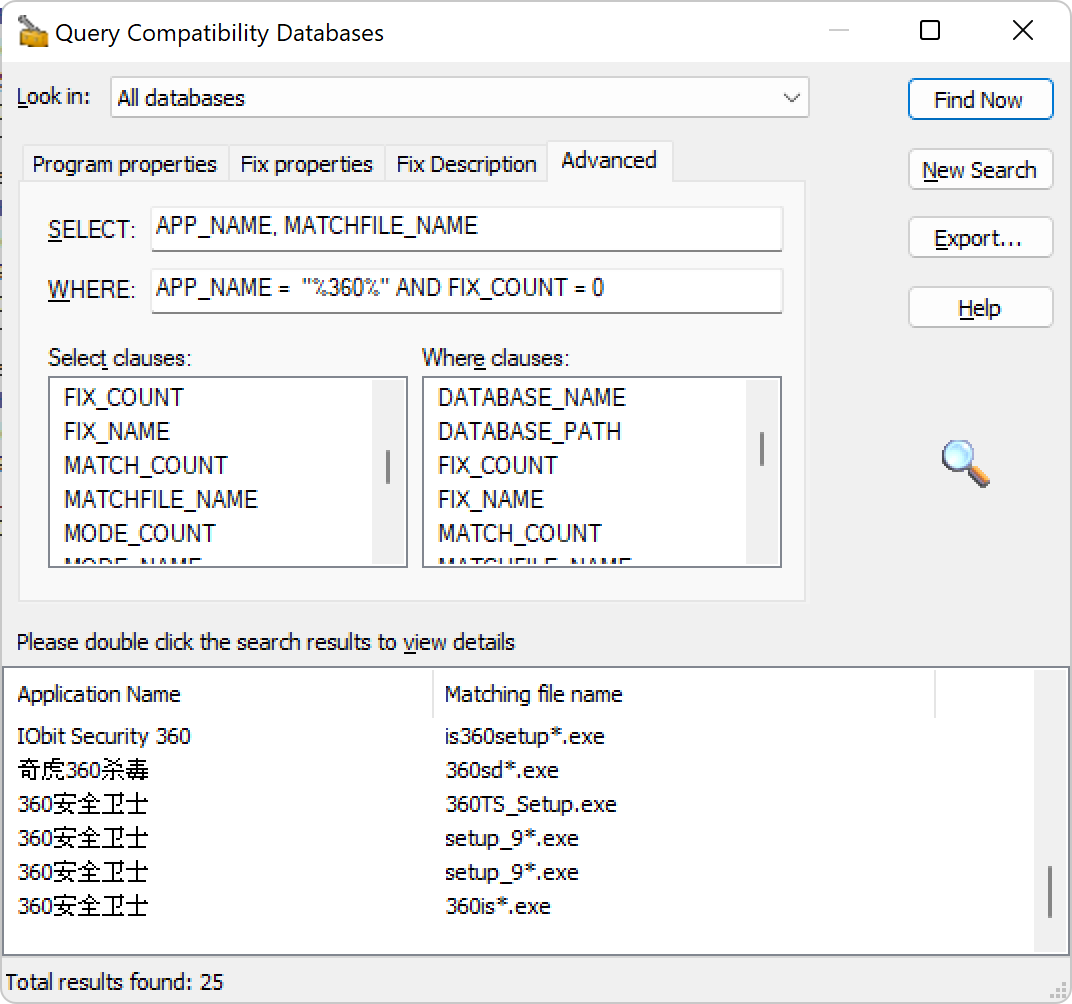1072x1004 pixels.
Task: Select the 奇虎360杀毒 result row
Action: pos(83,770)
